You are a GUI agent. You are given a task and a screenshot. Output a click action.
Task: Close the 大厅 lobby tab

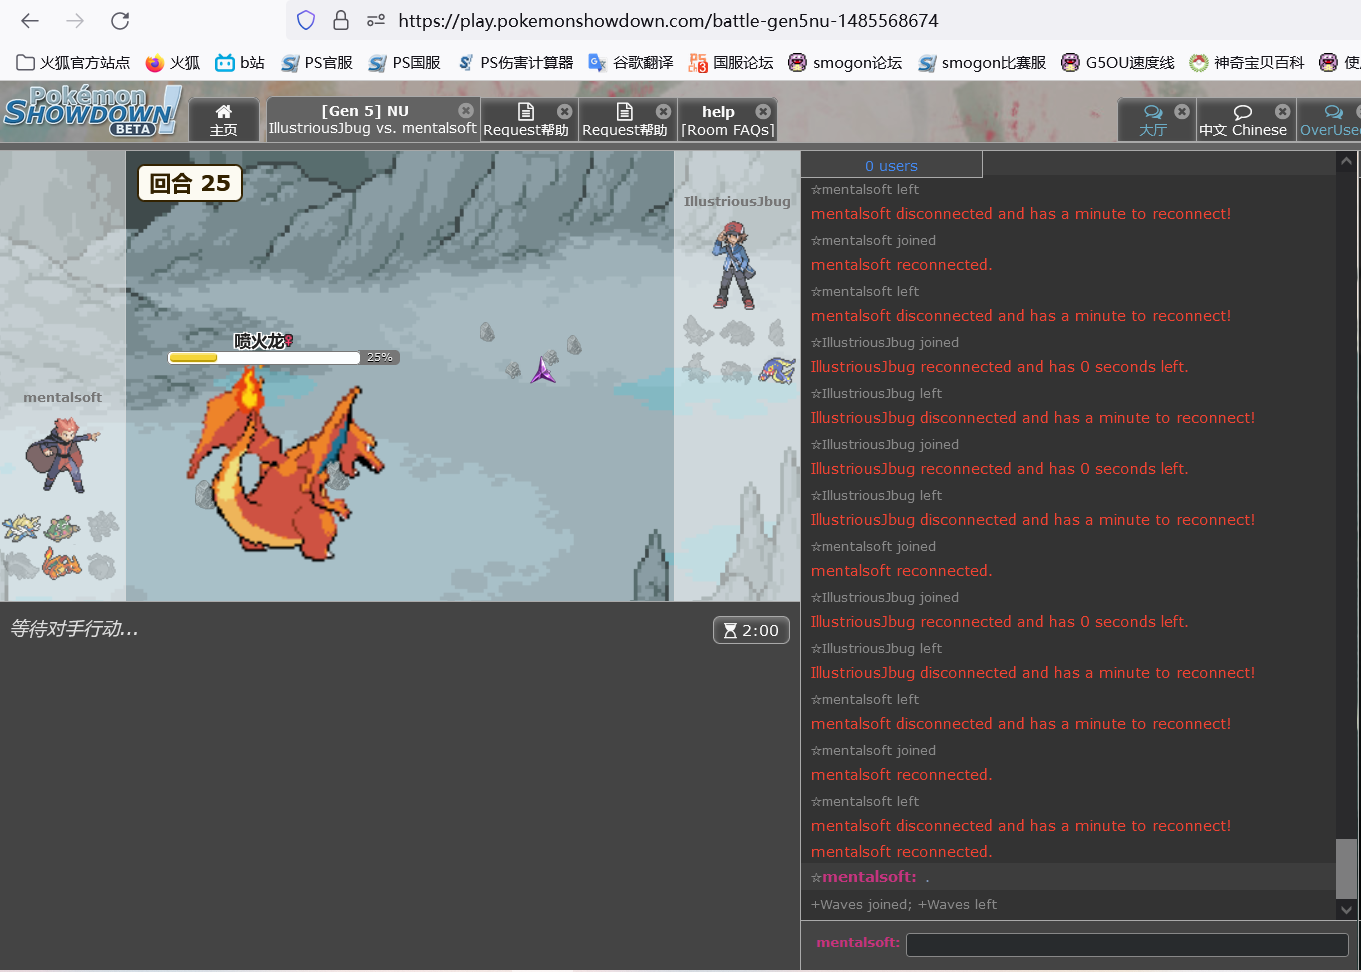coord(1182,111)
